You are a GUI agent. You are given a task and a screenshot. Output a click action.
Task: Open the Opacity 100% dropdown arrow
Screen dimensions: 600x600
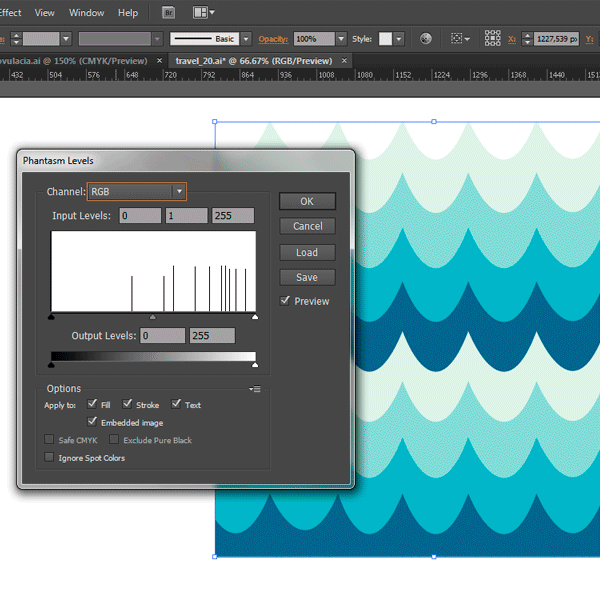(x=341, y=39)
